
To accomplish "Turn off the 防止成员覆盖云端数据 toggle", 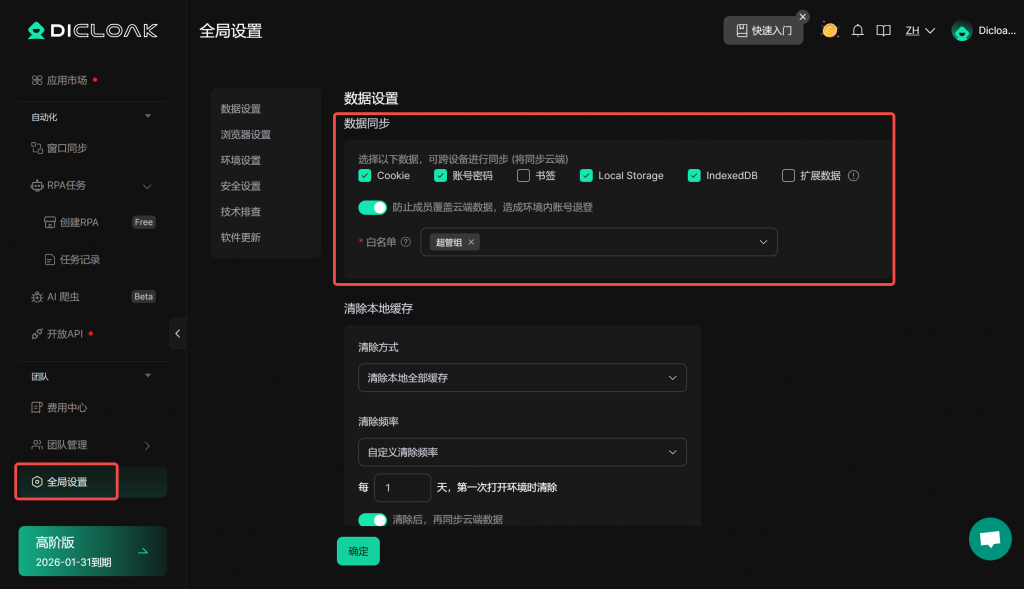I will pyautogui.click(x=372, y=208).
